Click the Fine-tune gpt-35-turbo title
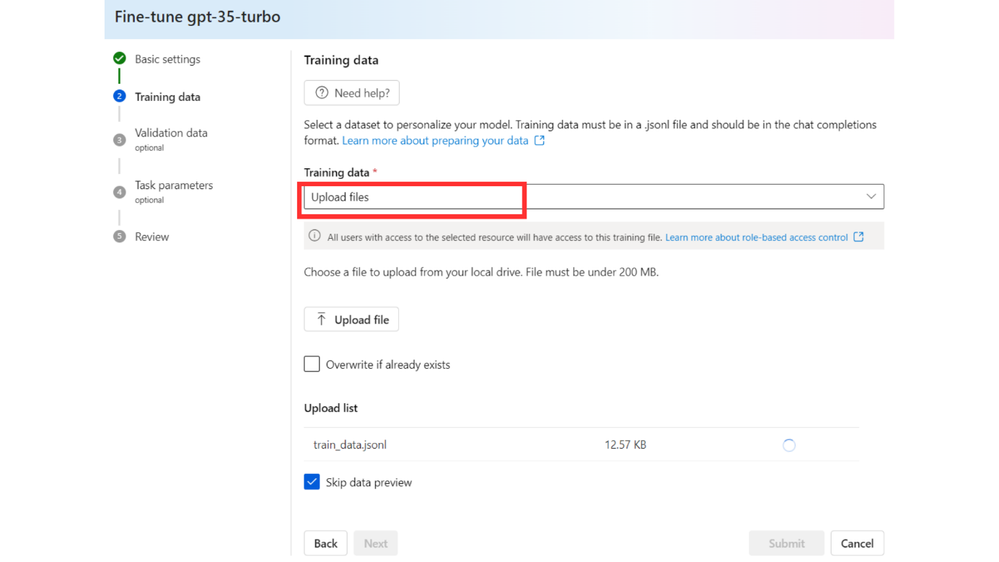 tap(198, 17)
